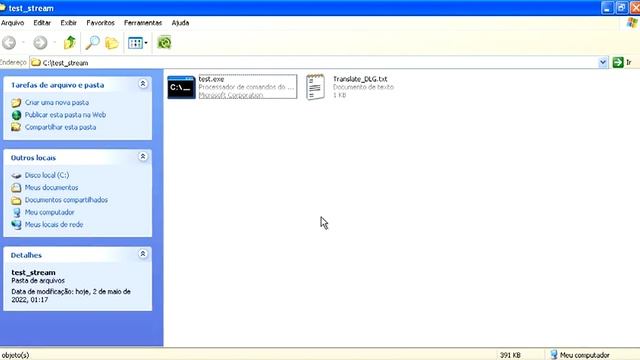Image resolution: width=640 pixels, height=360 pixels.
Task: Click the green Ir go arrow
Action: (618, 62)
